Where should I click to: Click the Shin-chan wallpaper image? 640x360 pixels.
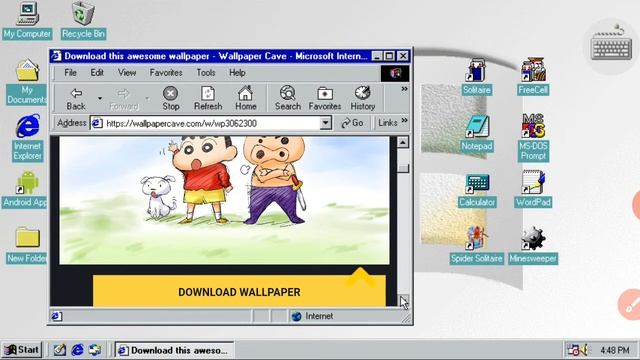pos(224,200)
